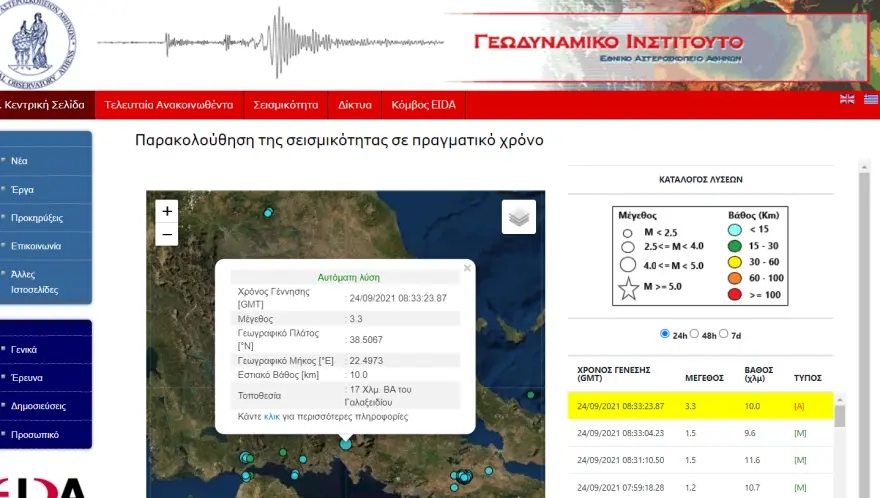Open the Σεισμικότητα menu
Image resolution: width=880 pixels, height=498 pixels.
tap(285, 104)
